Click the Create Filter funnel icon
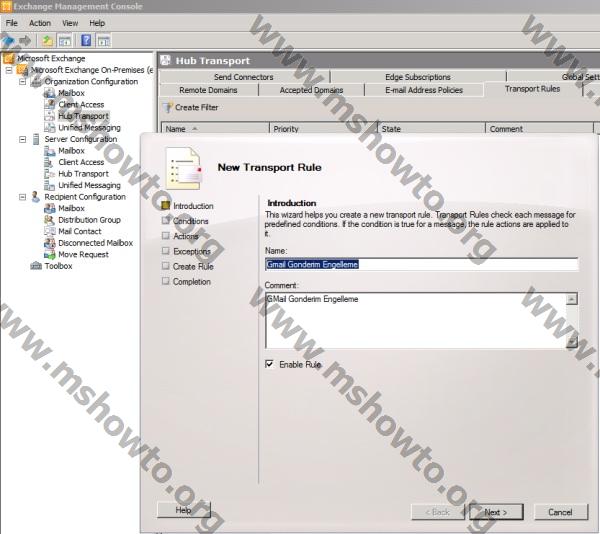This screenshot has width=600, height=534. (x=168, y=107)
